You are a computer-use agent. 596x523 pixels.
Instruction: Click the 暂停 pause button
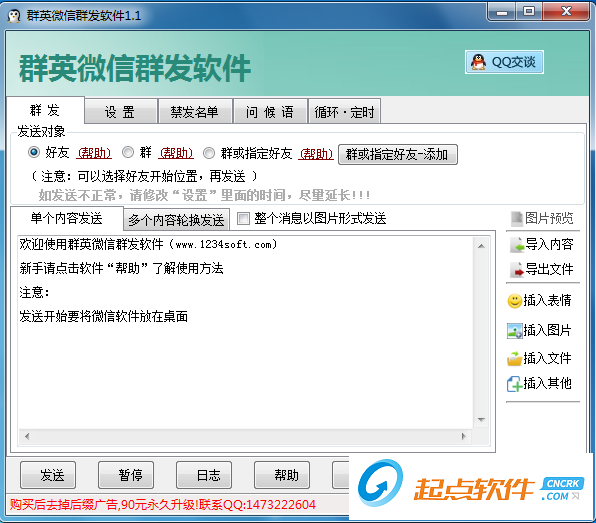point(126,475)
